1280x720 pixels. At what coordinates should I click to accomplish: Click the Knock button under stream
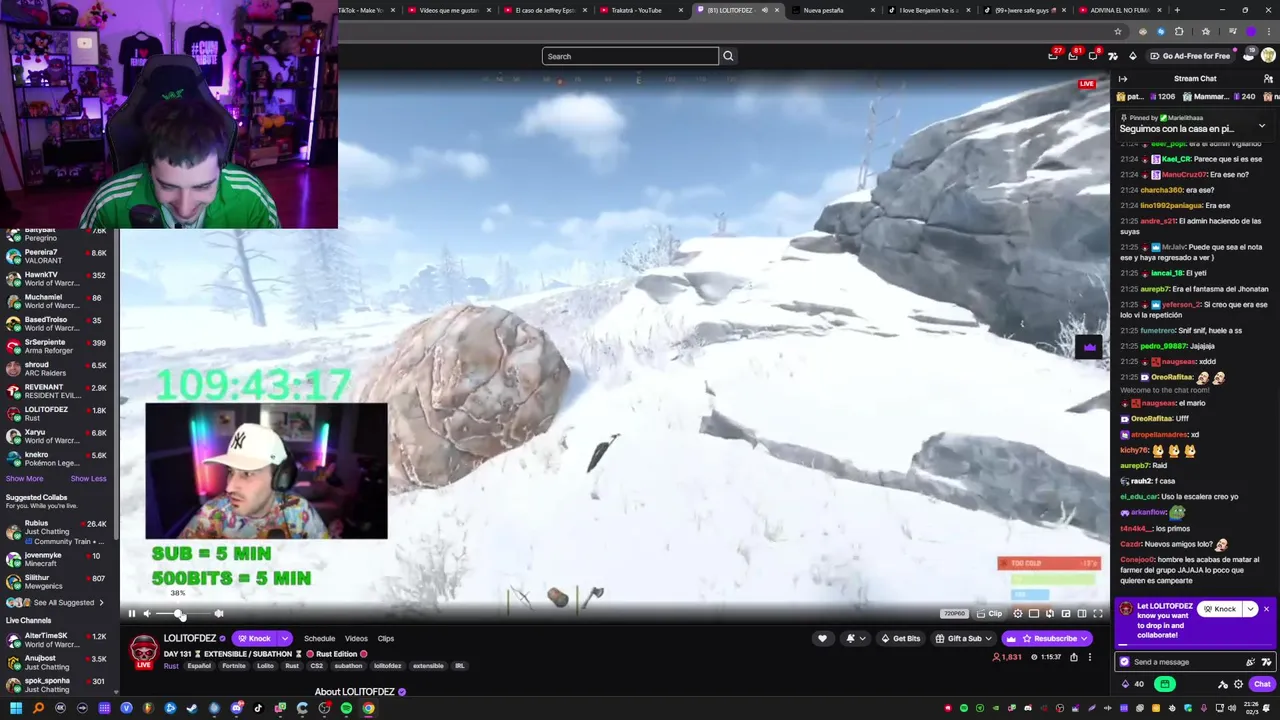(255, 638)
